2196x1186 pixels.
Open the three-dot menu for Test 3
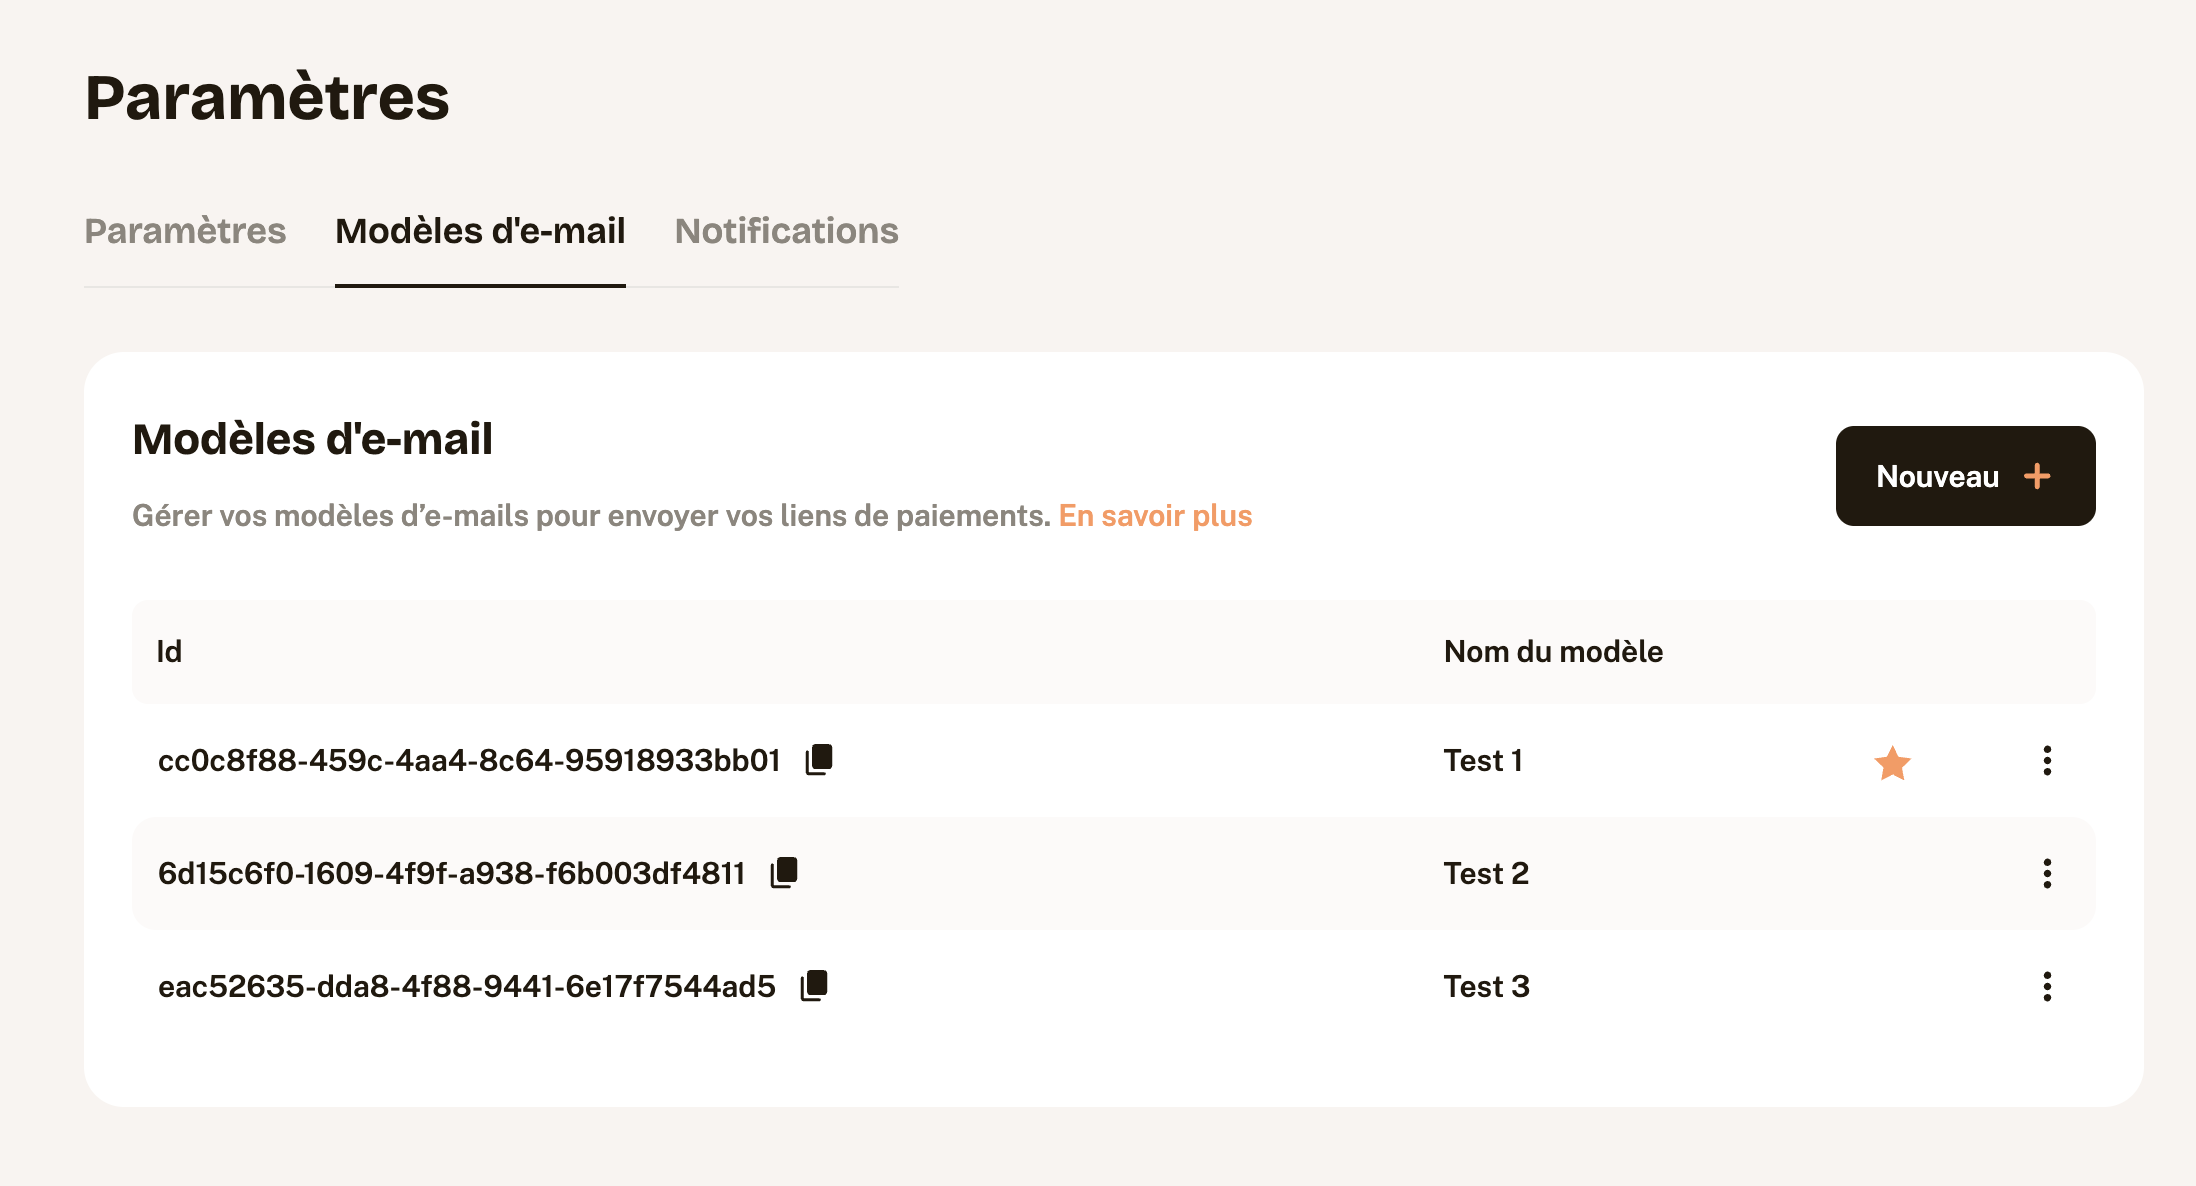coord(2047,987)
